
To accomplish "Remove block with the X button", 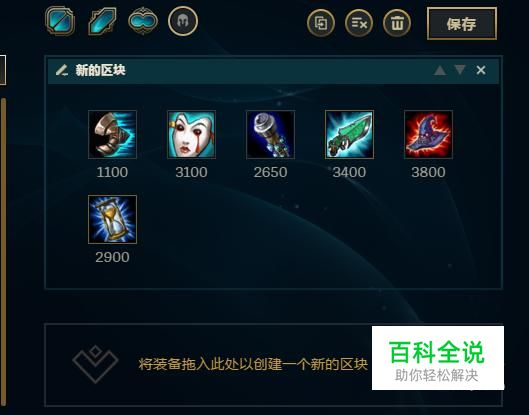I will 481,70.
